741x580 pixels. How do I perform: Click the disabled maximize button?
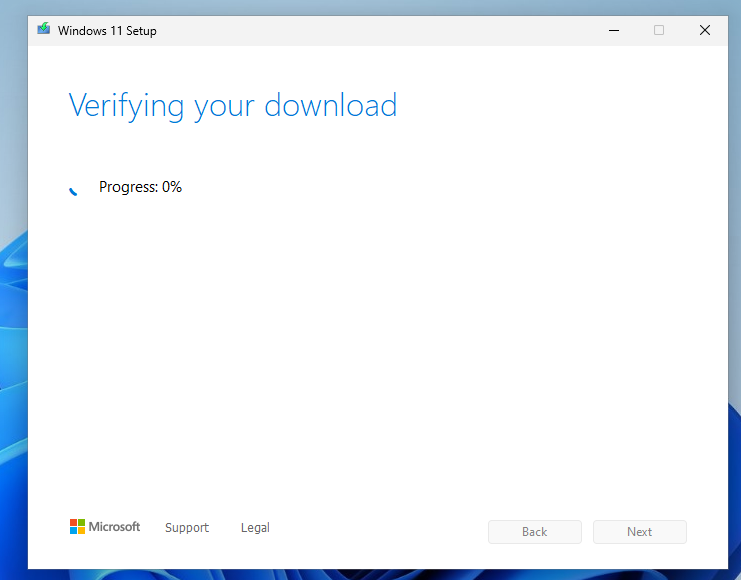point(659,30)
